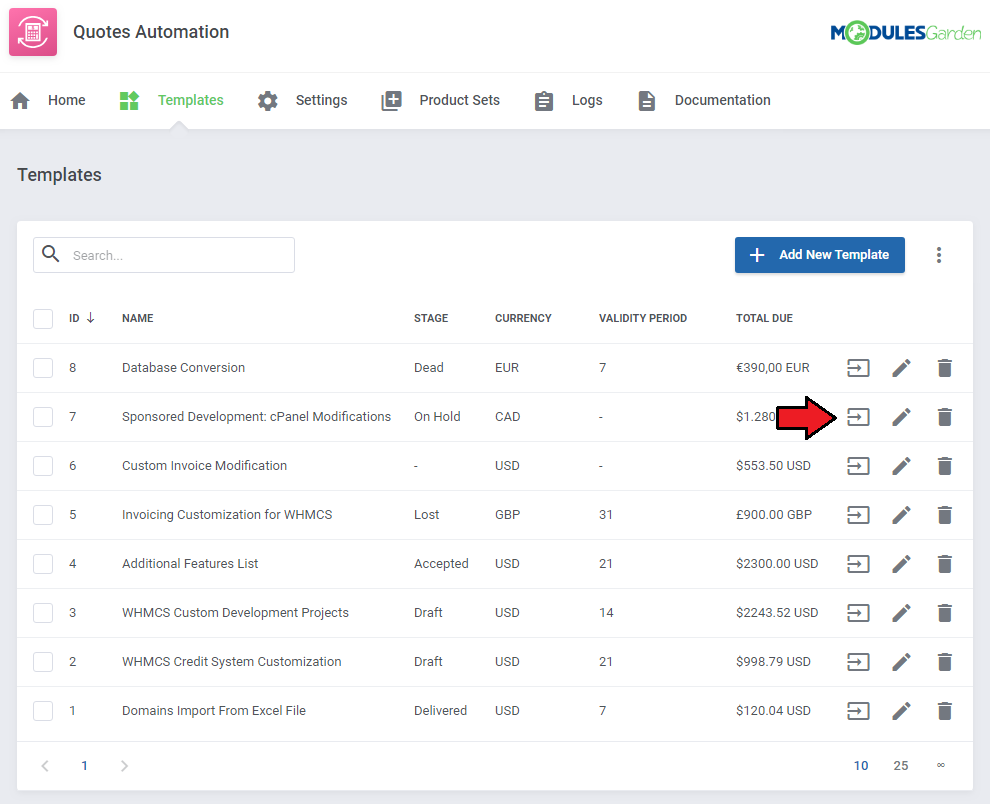
Task: Show 10 entries per page
Action: (x=861, y=766)
